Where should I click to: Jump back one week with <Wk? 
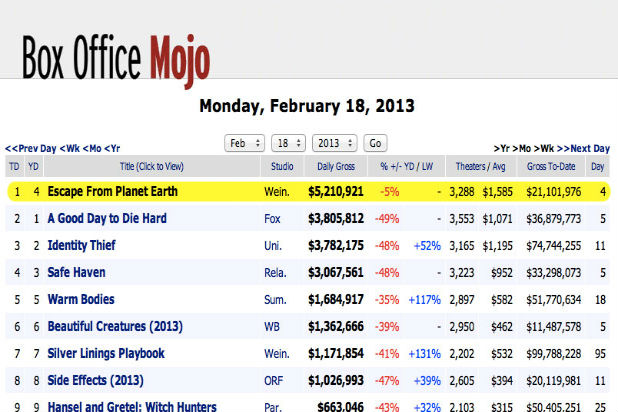tap(70, 148)
